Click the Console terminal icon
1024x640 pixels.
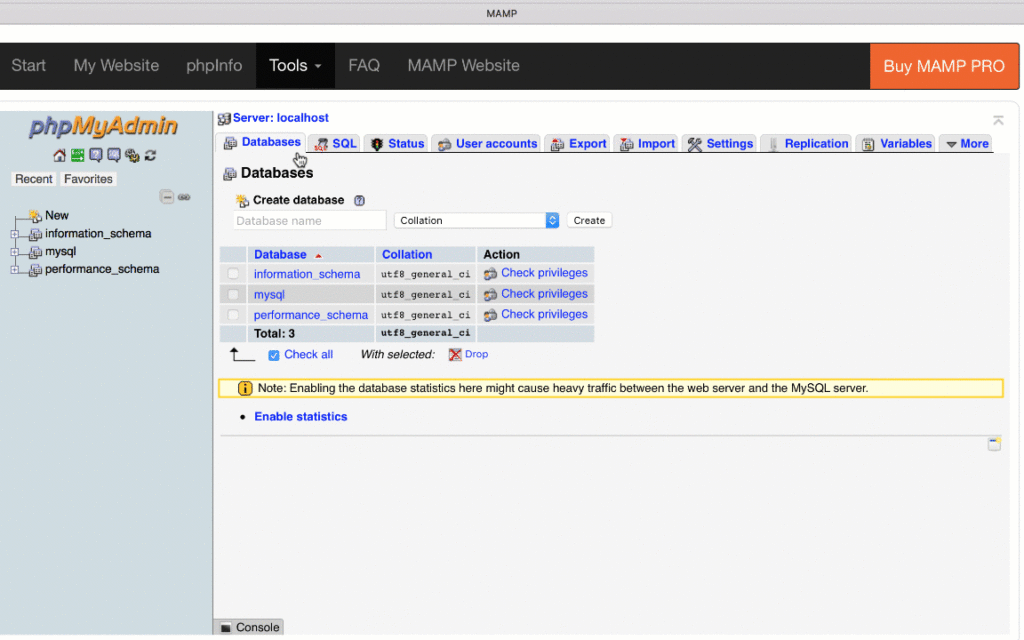click(226, 628)
